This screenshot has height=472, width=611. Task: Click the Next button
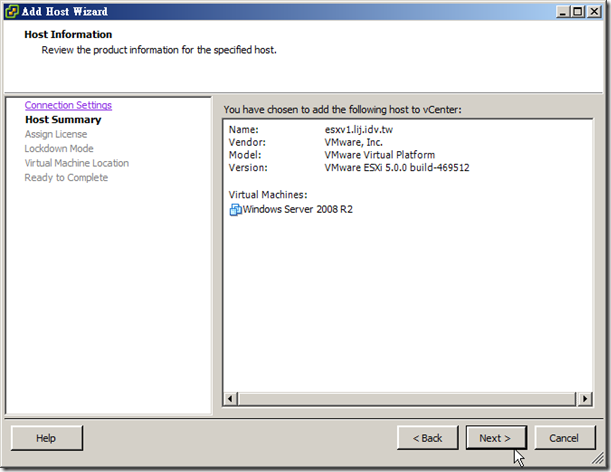point(496,438)
